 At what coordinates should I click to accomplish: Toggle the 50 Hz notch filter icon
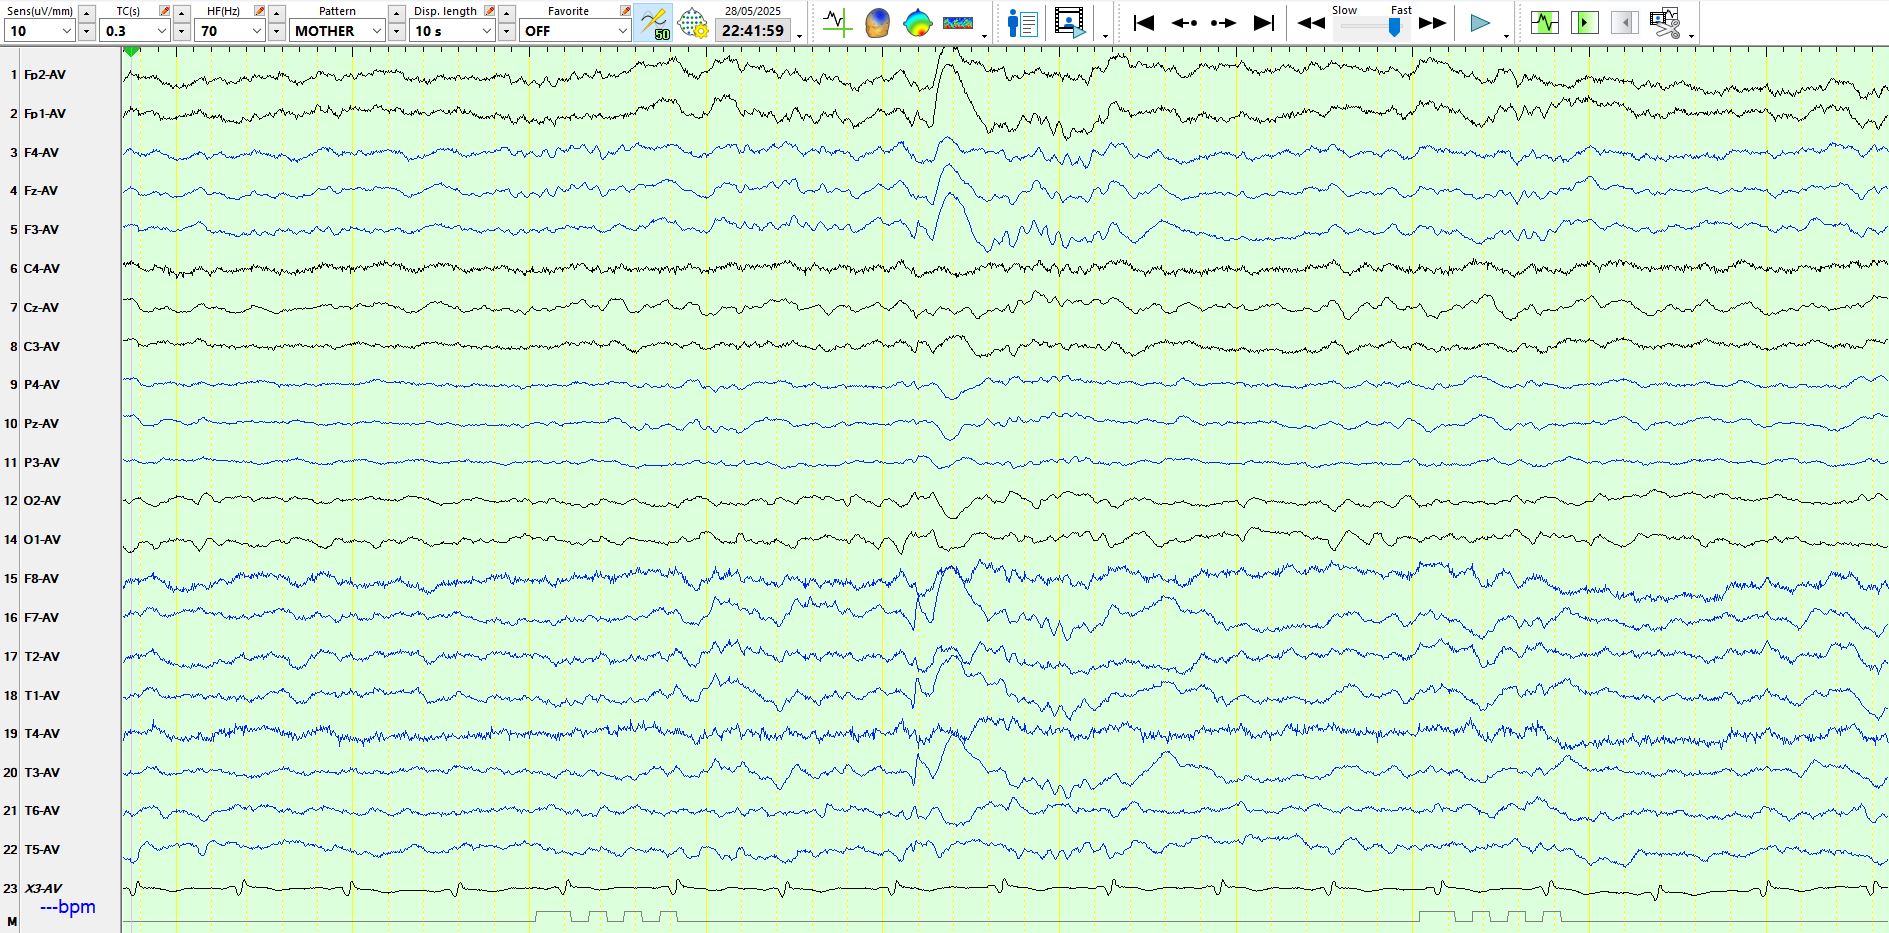click(654, 23)
